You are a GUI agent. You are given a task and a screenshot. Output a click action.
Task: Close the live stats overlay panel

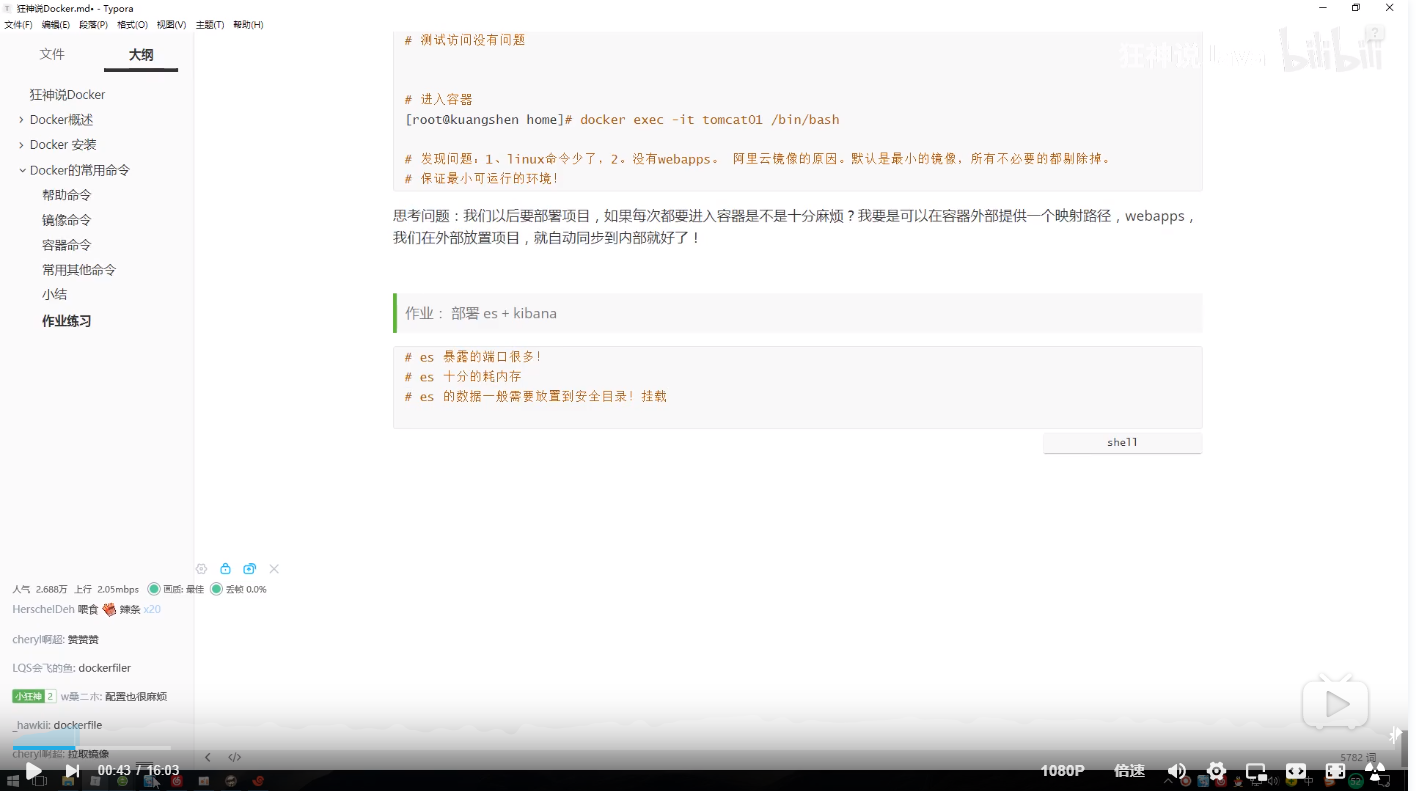tap(274, 569)
